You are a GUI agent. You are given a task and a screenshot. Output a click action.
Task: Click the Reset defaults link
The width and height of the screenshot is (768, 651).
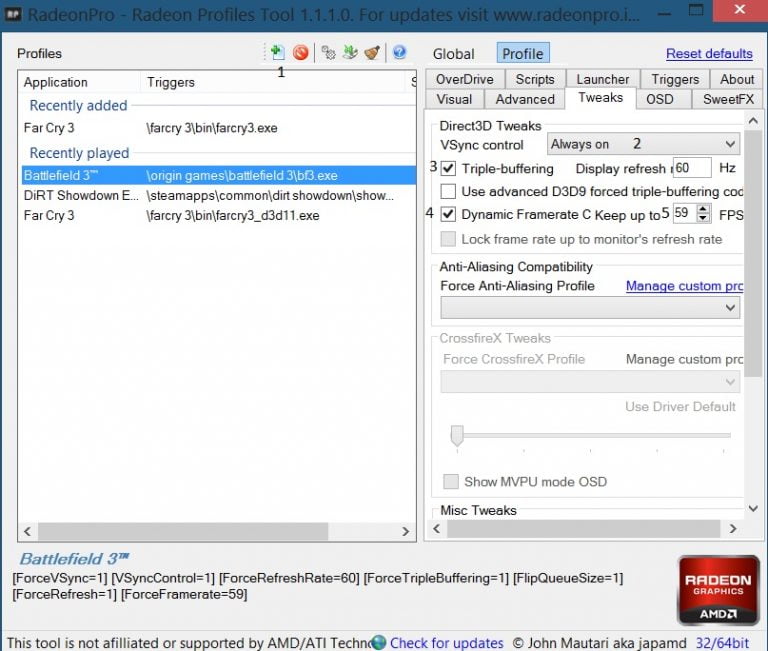709,53
